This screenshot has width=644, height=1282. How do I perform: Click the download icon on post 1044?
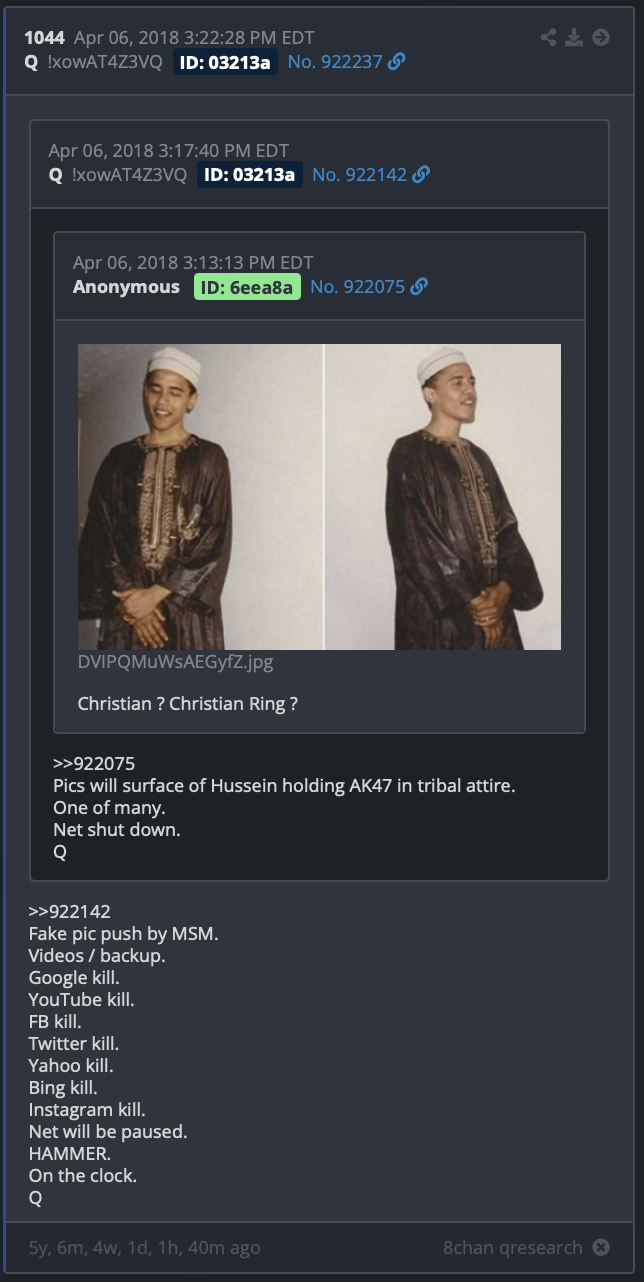point(574,38)
